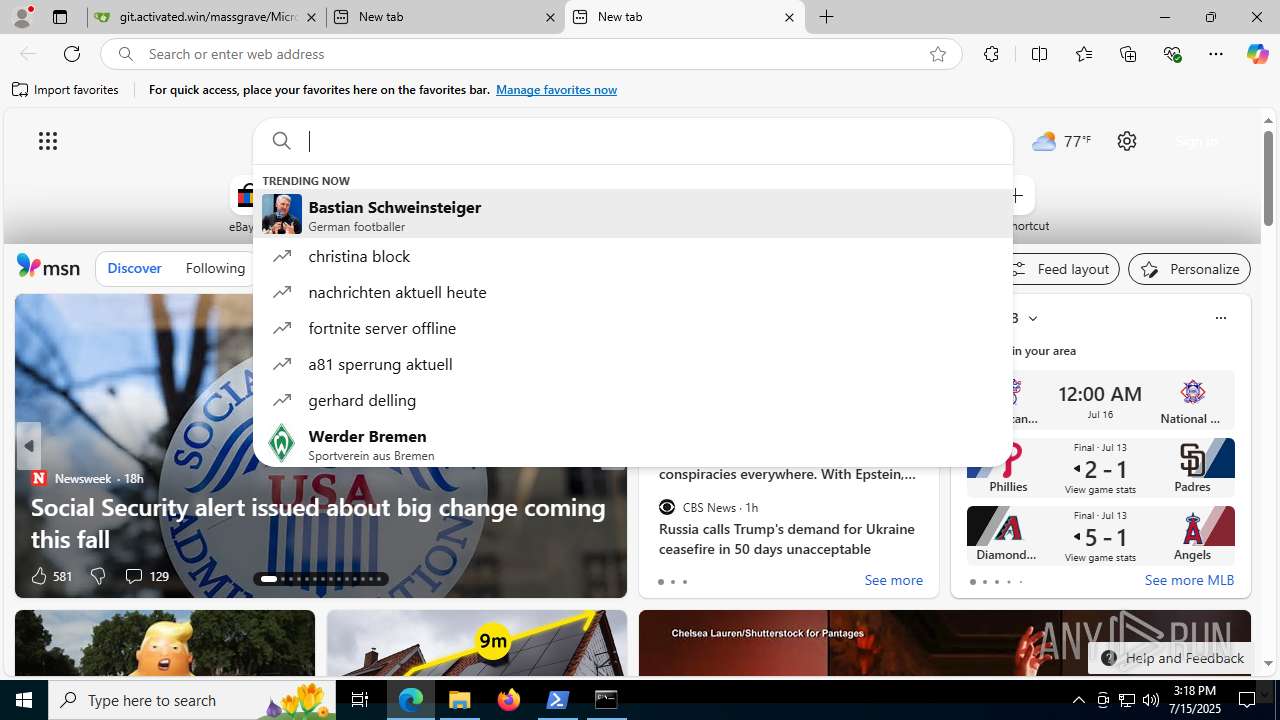Viewport: 1280px width, 720px height.
Task: Go back to the previous page
Action: (28, 54)
